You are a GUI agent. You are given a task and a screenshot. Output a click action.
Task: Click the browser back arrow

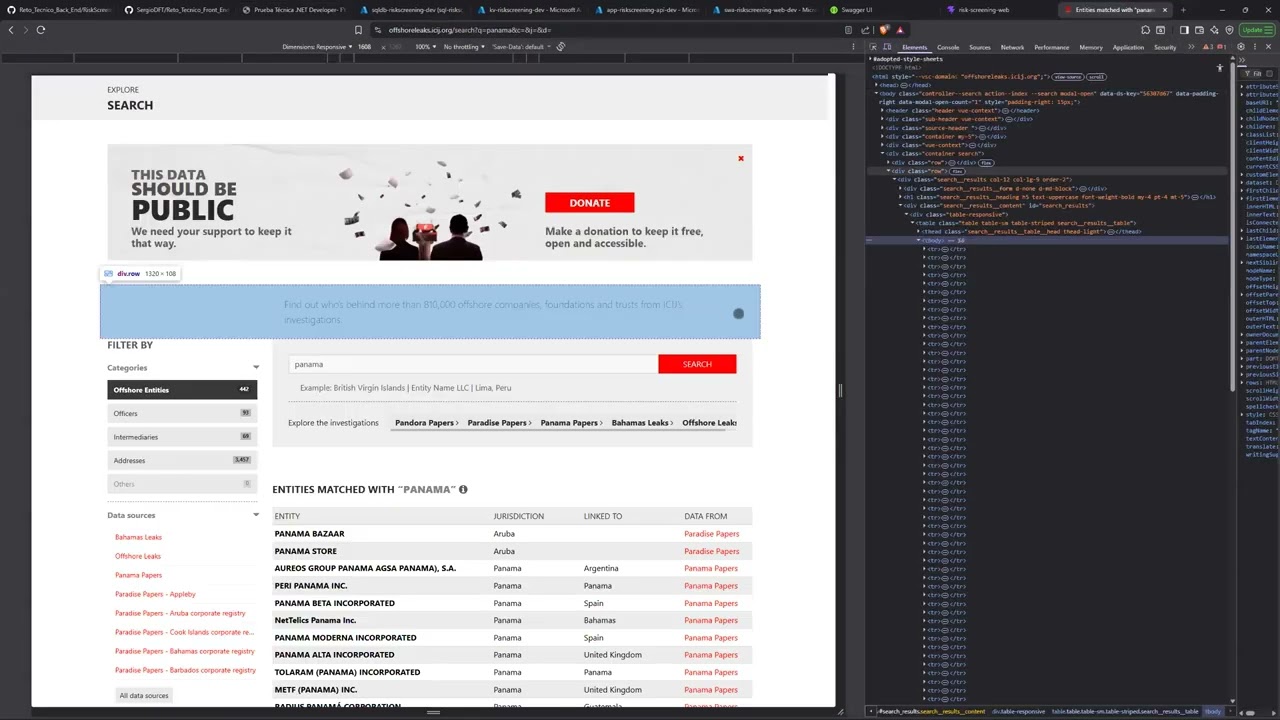tap(11, 30)
